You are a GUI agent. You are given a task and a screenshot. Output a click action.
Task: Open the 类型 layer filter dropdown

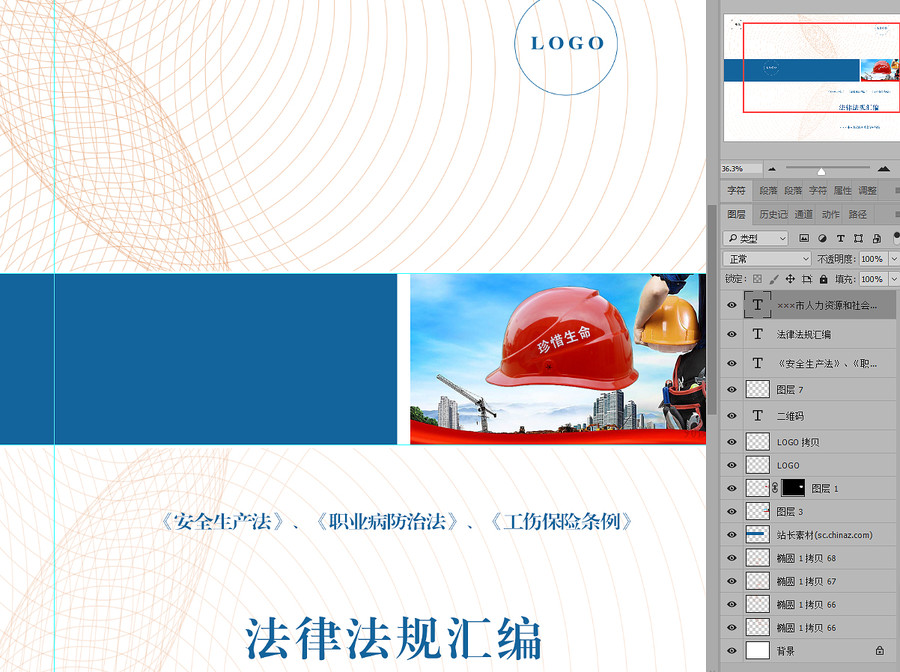point(755,238)
